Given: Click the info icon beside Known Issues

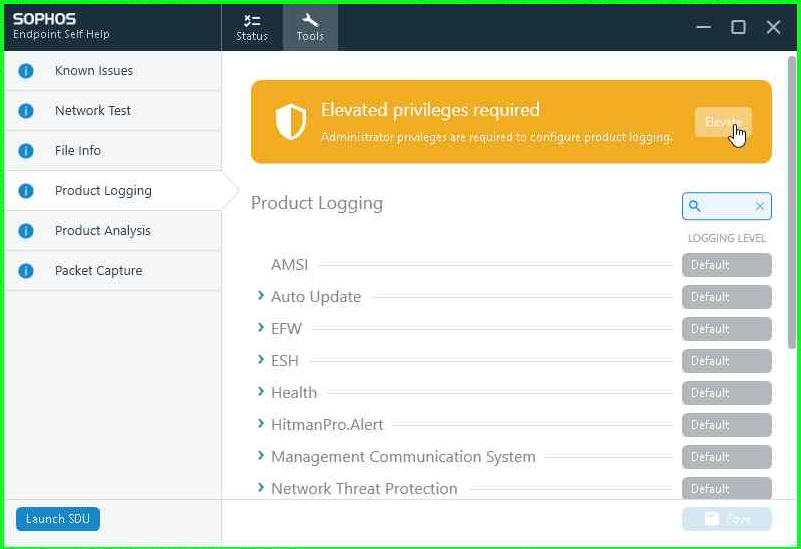Looking at the screenshot, I should (x=26, y=71).
